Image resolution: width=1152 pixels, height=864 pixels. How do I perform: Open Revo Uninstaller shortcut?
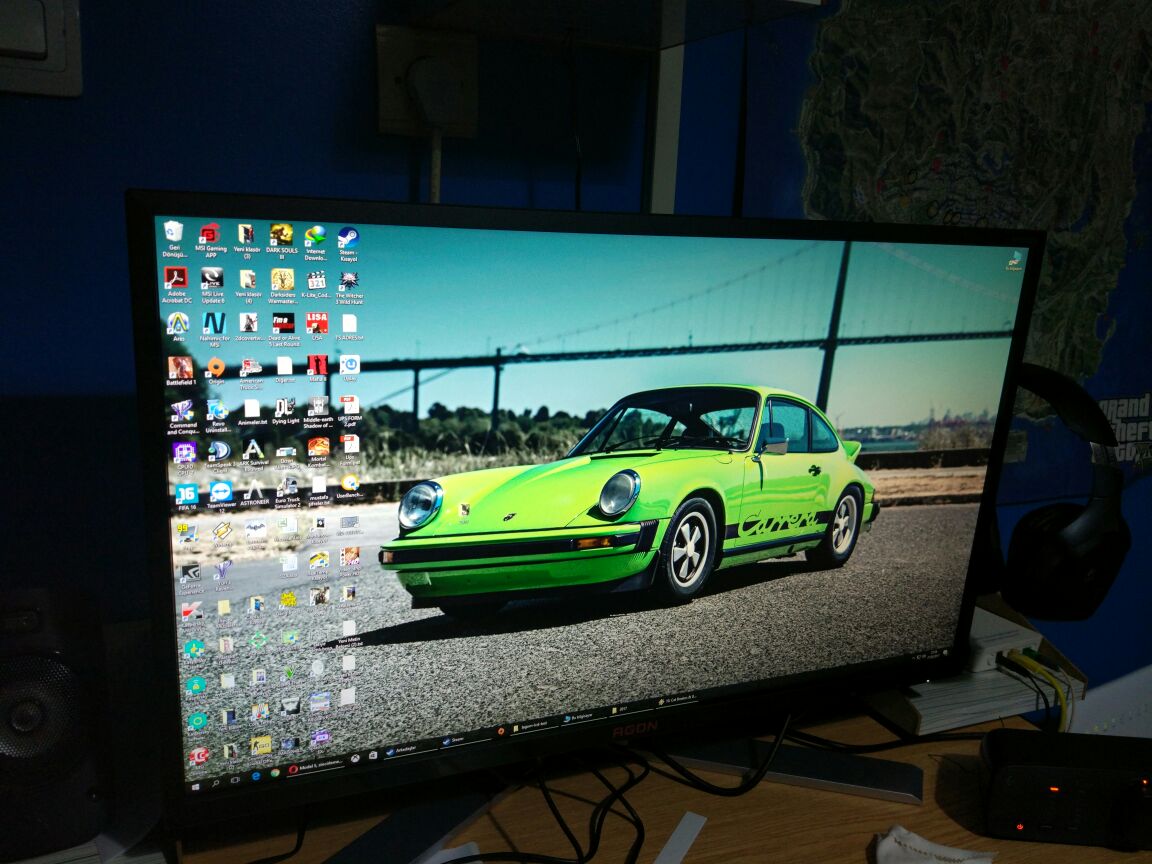coord(217,416)
